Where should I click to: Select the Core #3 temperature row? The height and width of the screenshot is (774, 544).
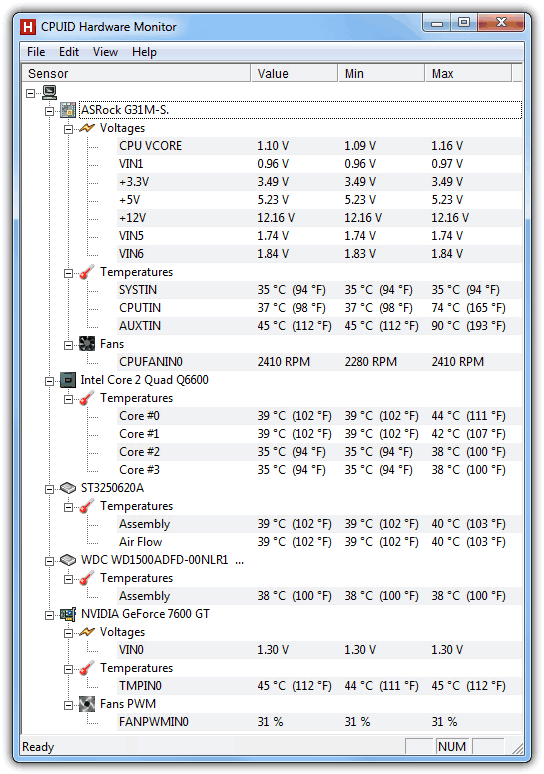(x=319, y=470)
